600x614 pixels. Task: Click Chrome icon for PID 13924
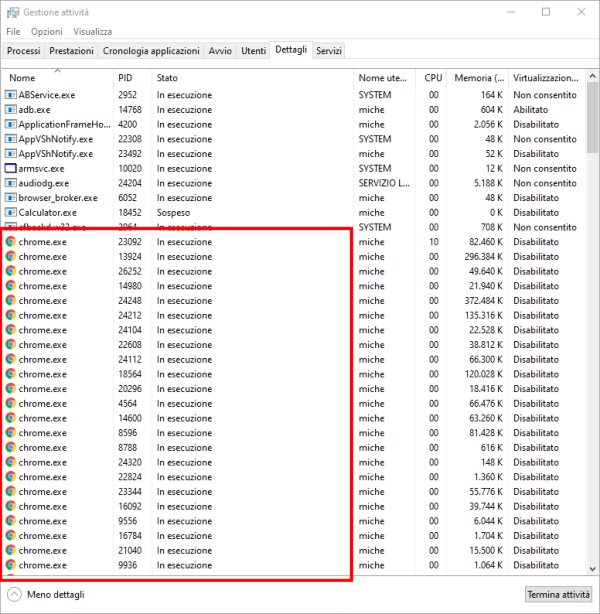tap(11, 256)
